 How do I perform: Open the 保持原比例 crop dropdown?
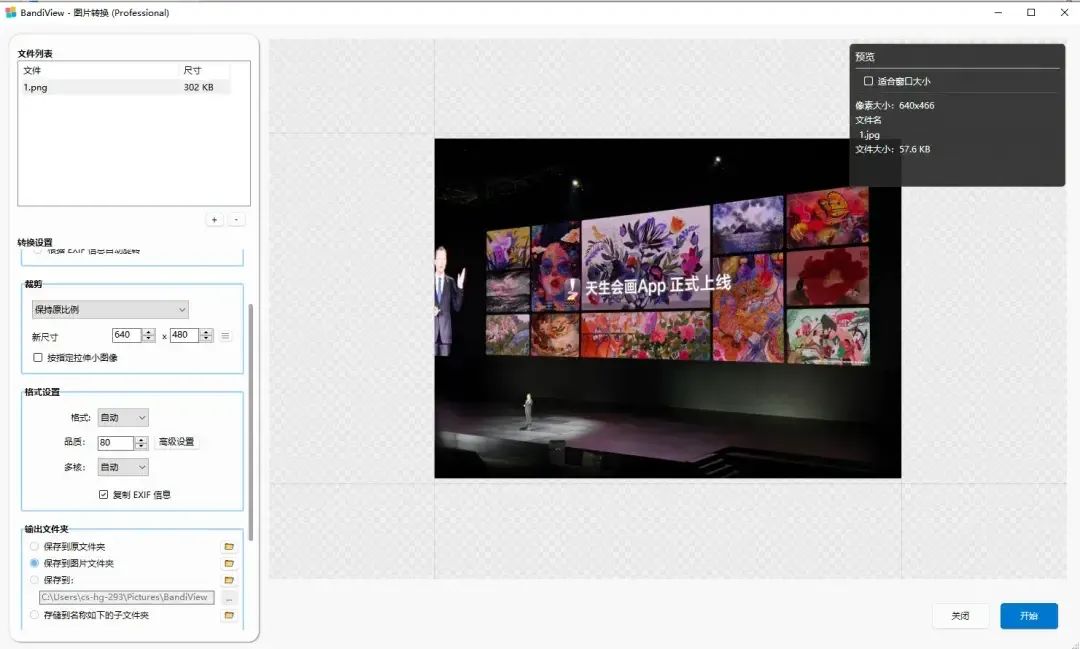[110, 310]
